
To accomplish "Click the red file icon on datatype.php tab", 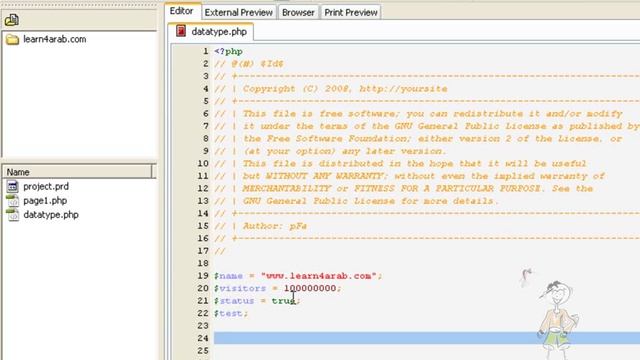I will (181, 31).
